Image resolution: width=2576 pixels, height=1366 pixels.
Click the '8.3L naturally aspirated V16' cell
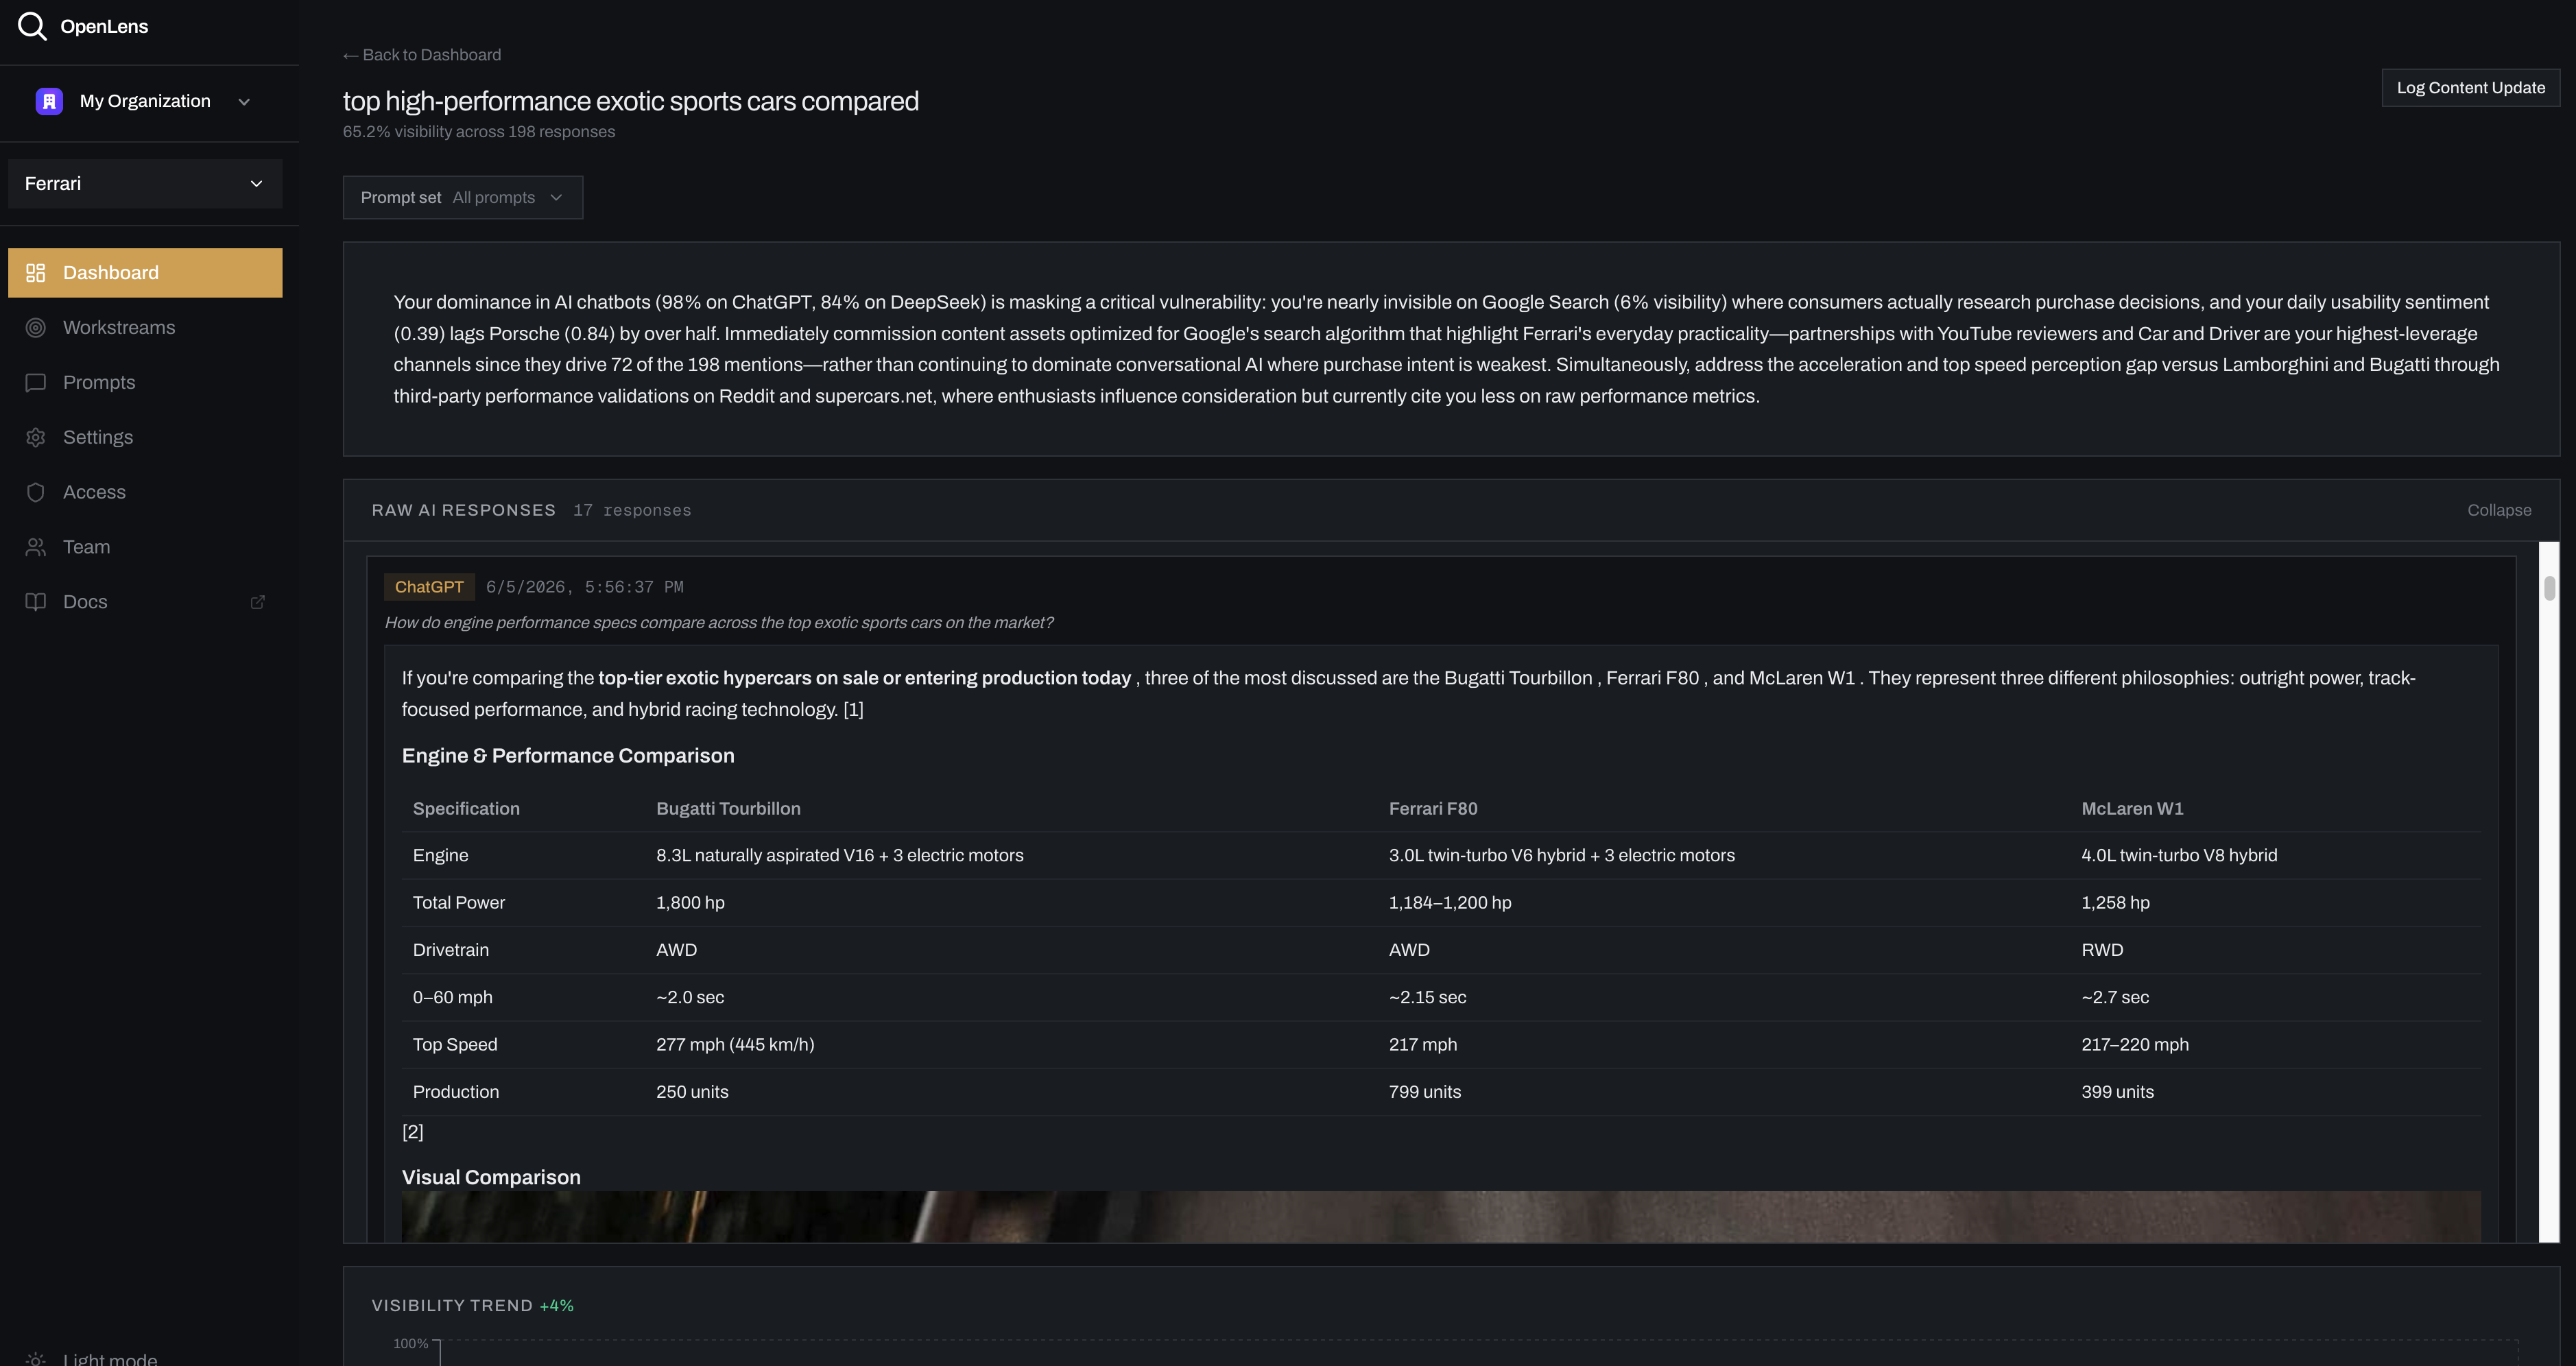pos(840,856)
